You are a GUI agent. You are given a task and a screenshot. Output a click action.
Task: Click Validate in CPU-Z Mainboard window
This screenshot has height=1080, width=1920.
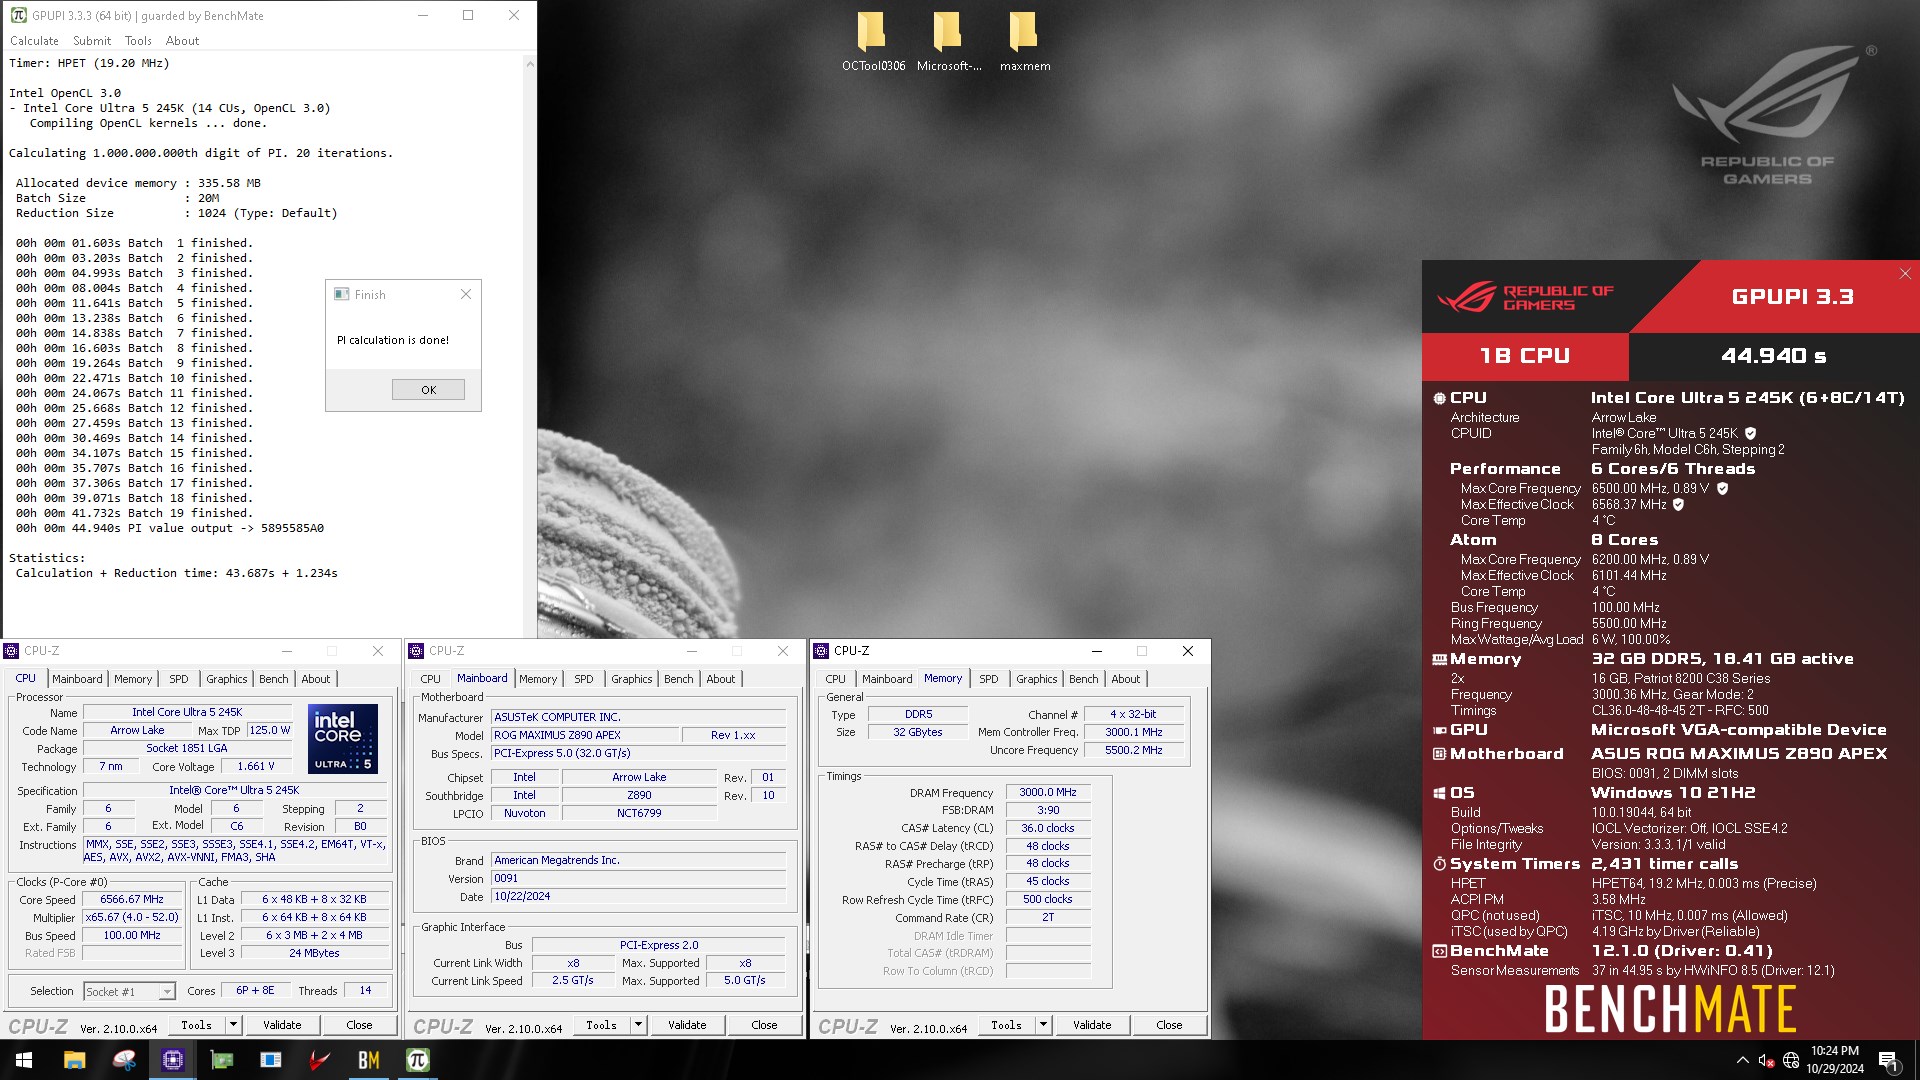pos(687,1025)
